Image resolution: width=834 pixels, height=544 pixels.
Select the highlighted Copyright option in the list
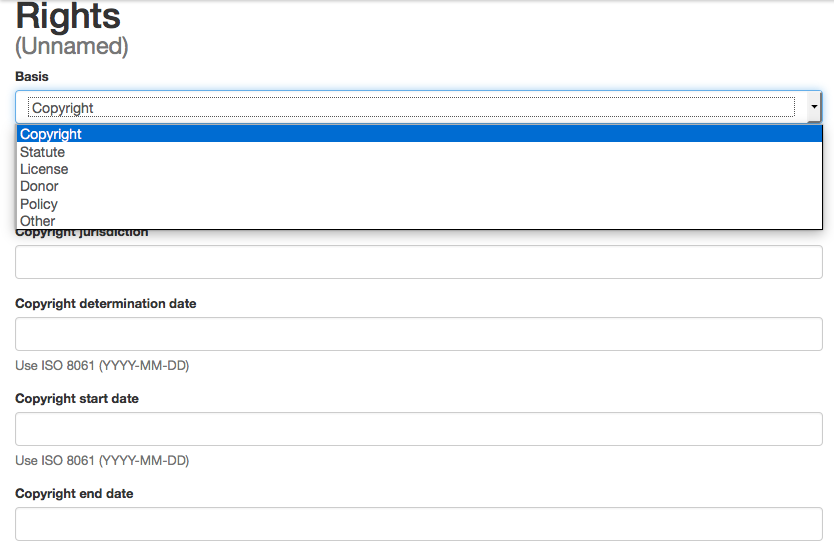pos(51,134)
